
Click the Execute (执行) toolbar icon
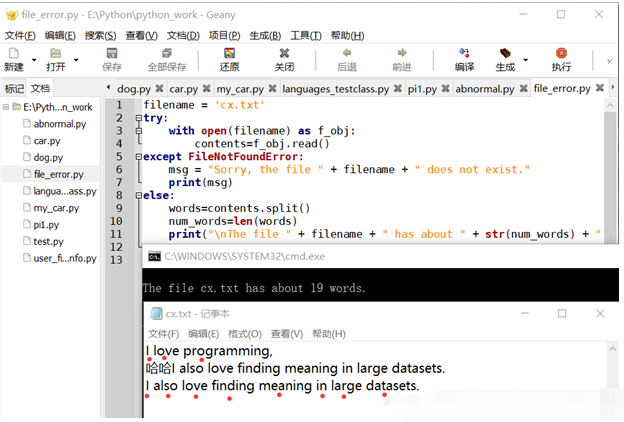pyautogui.click(x=561, y=53)
